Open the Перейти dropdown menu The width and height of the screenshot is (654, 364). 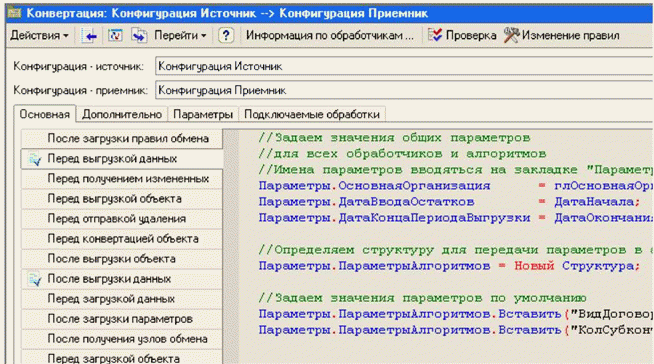[x=180, y=36]
